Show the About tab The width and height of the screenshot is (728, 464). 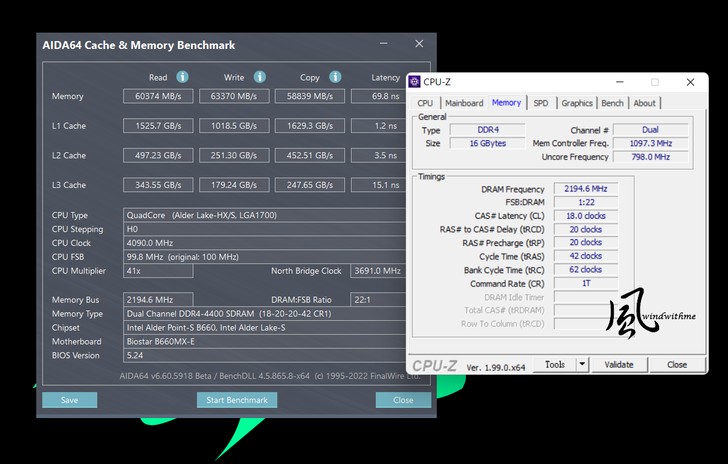coord(644,103)
